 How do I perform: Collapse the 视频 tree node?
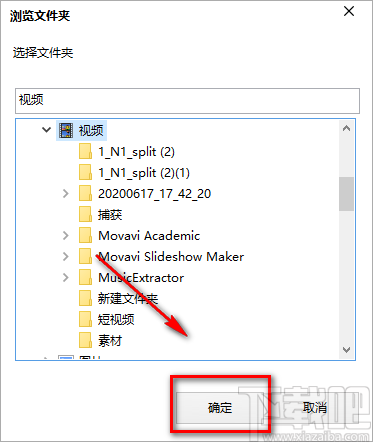pyautogui.click(x=46, y=130)
